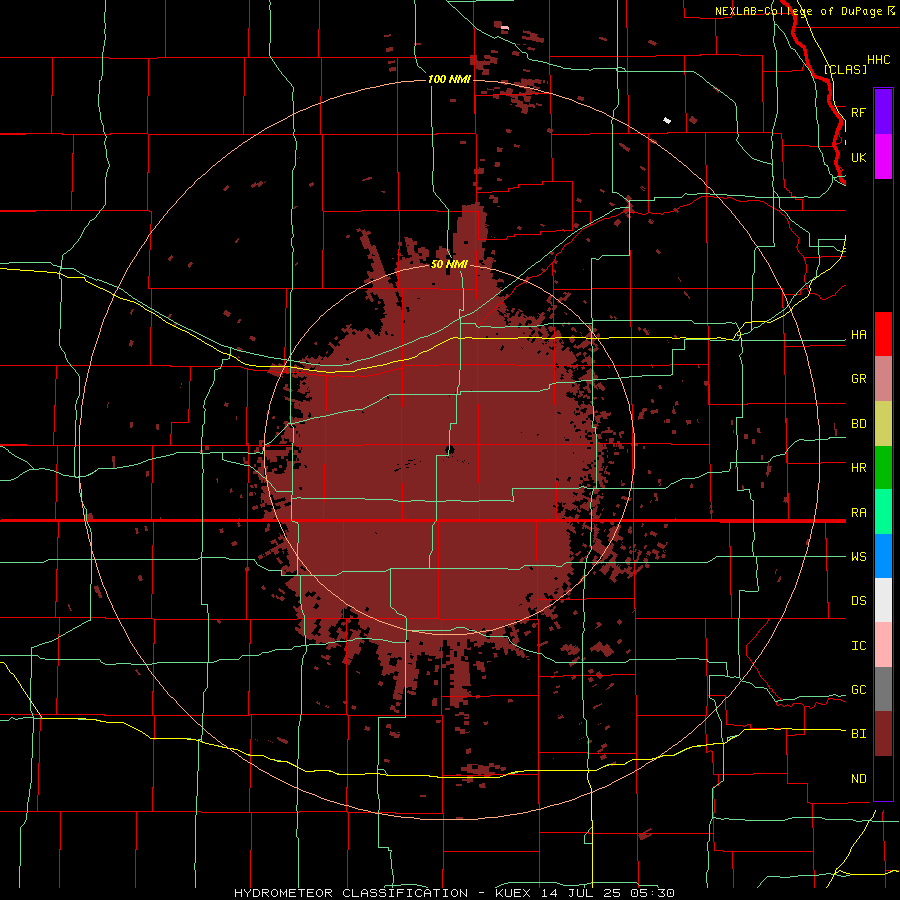The height and width of the screenshot is (900, 900).
Task: Click the BD legend label
Action: click(859, 424)
